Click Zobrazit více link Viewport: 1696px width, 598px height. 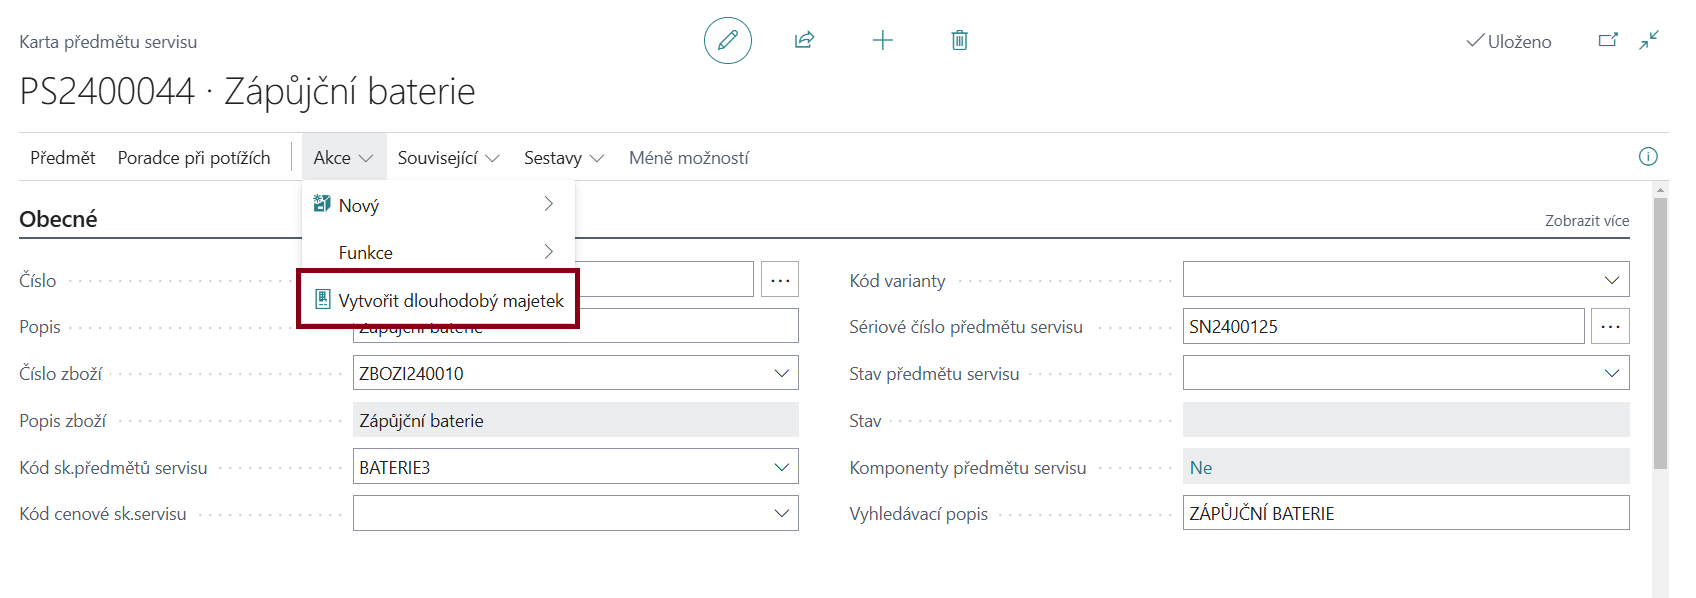1587,220
